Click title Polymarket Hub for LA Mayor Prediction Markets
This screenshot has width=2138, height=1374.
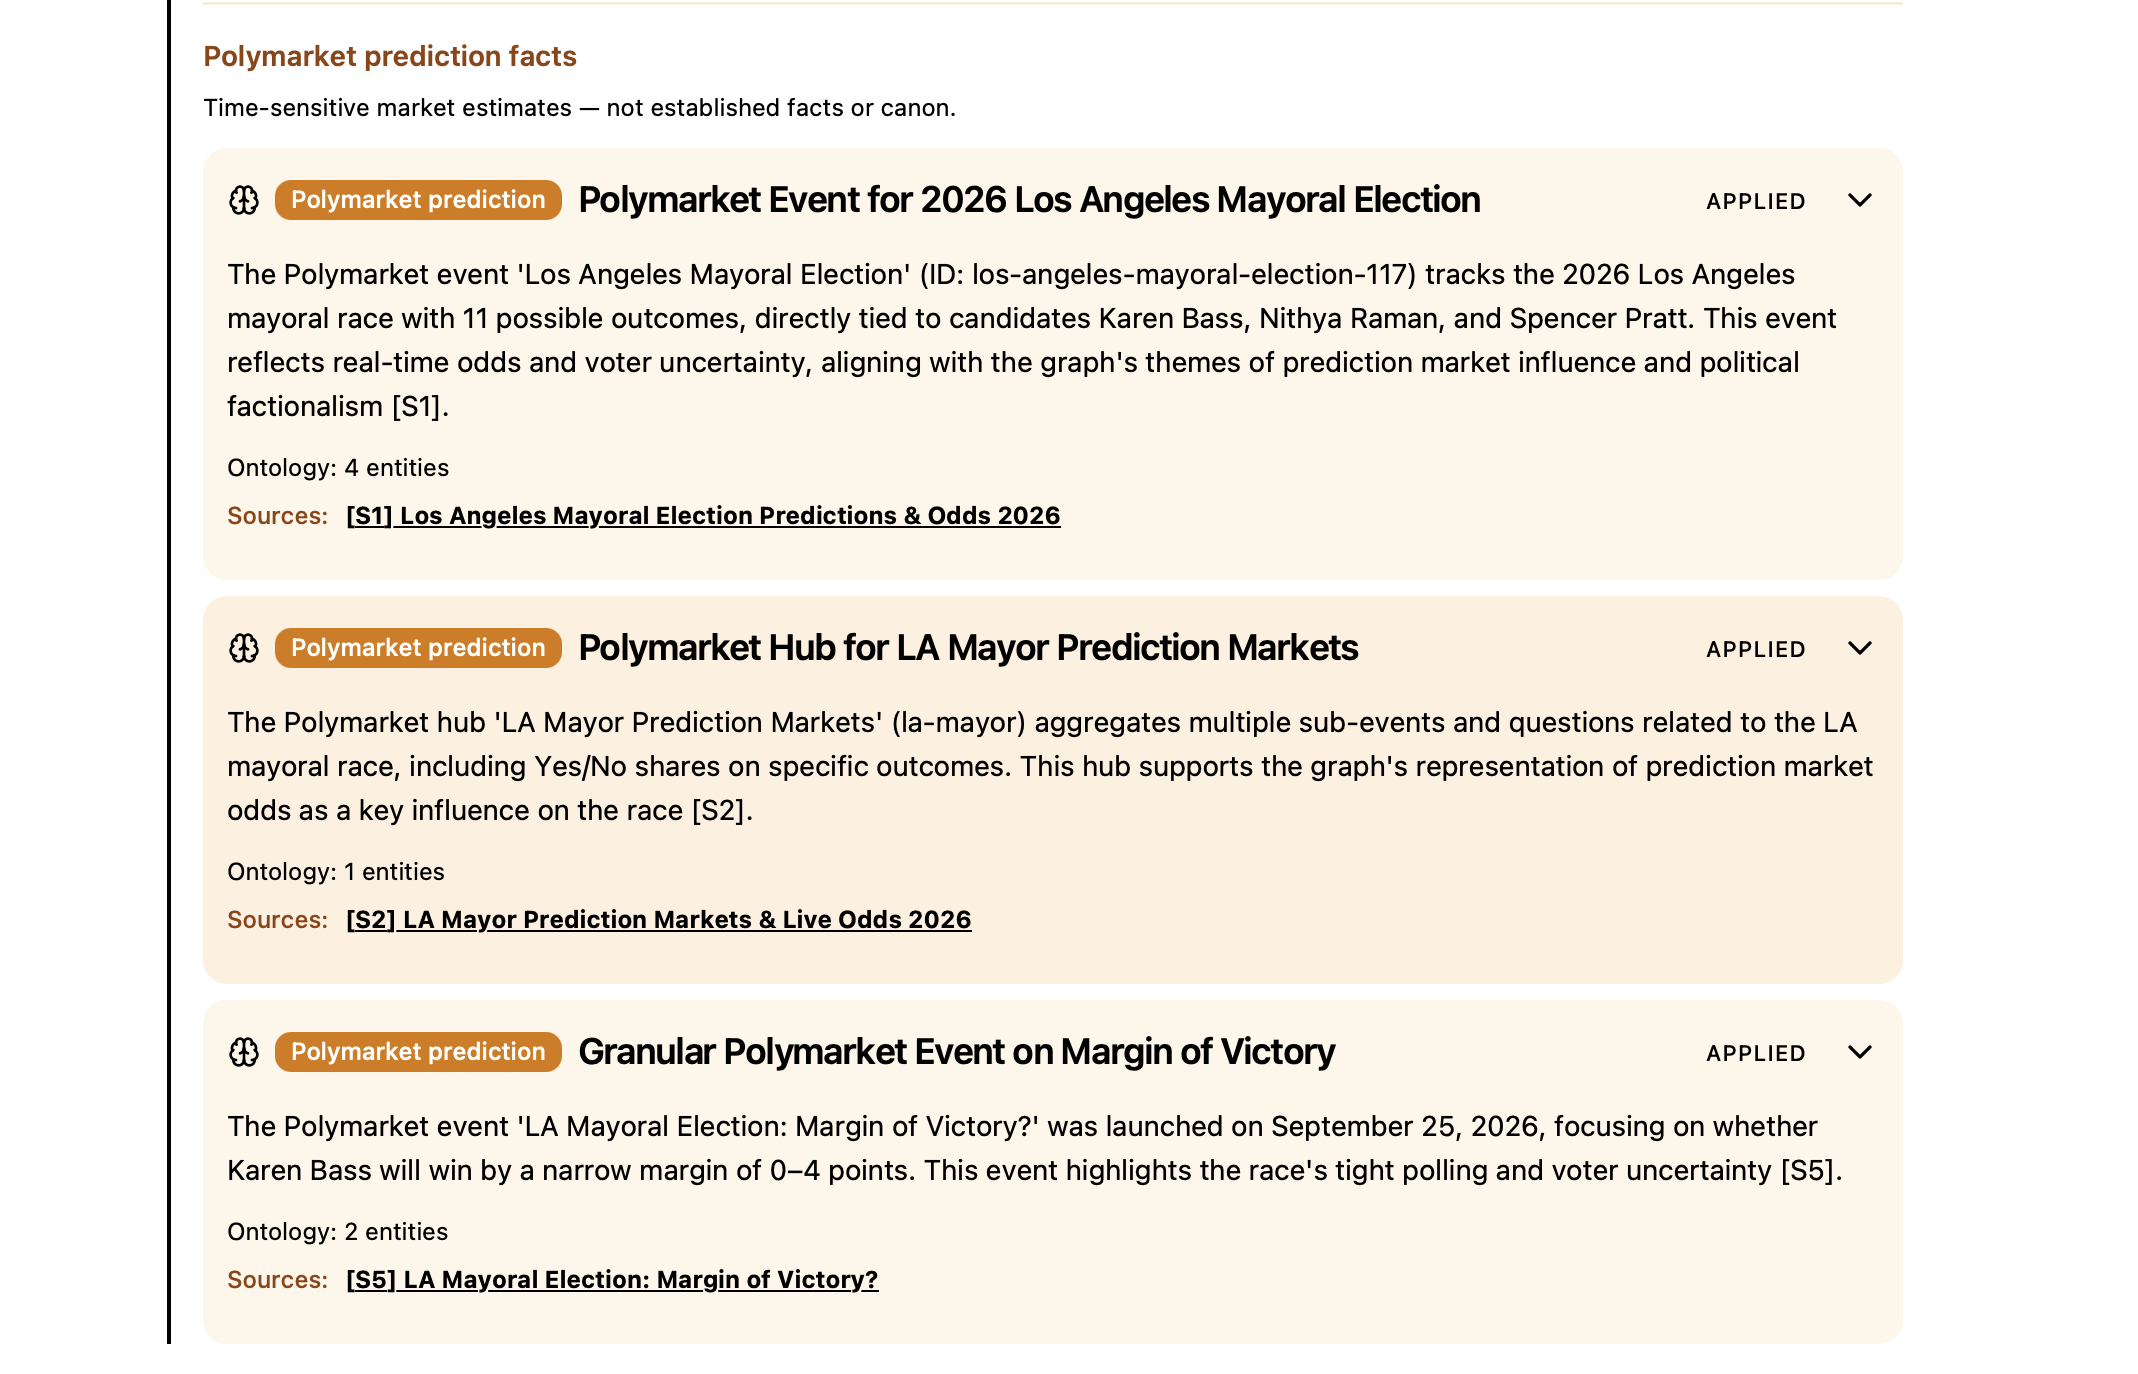968,648
